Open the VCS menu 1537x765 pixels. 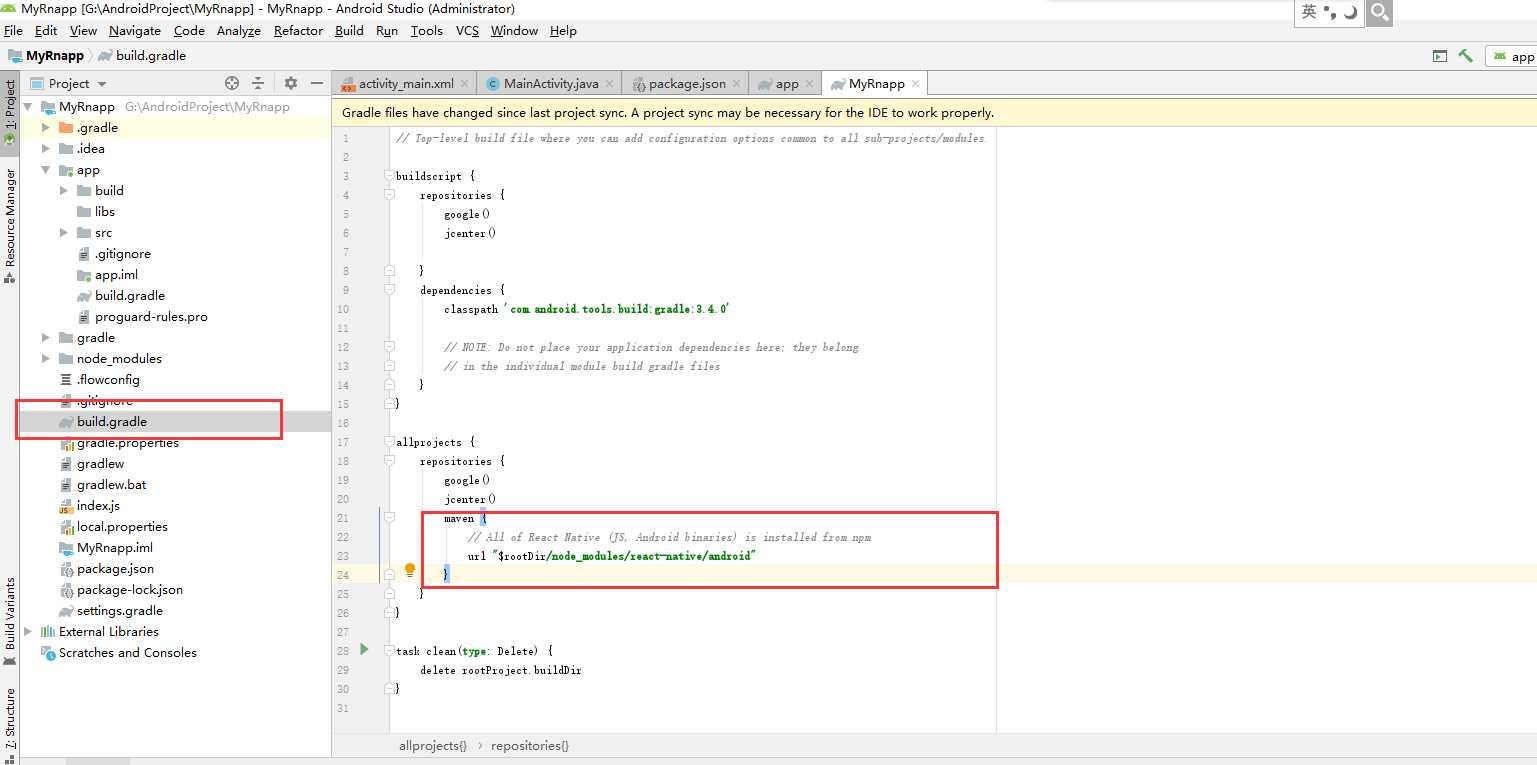coord(467,30)
